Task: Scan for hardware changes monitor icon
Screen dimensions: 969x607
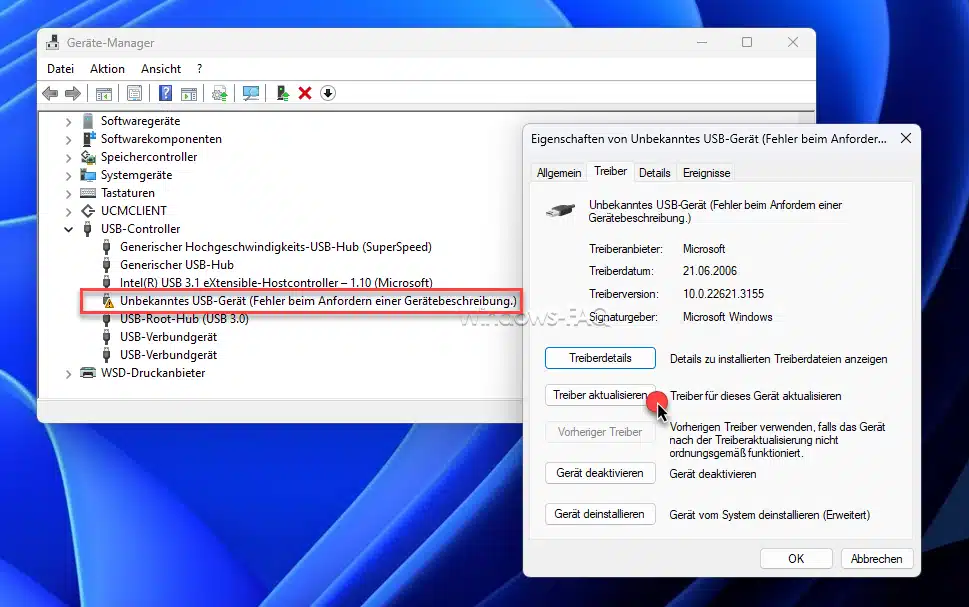Action: 251,93
